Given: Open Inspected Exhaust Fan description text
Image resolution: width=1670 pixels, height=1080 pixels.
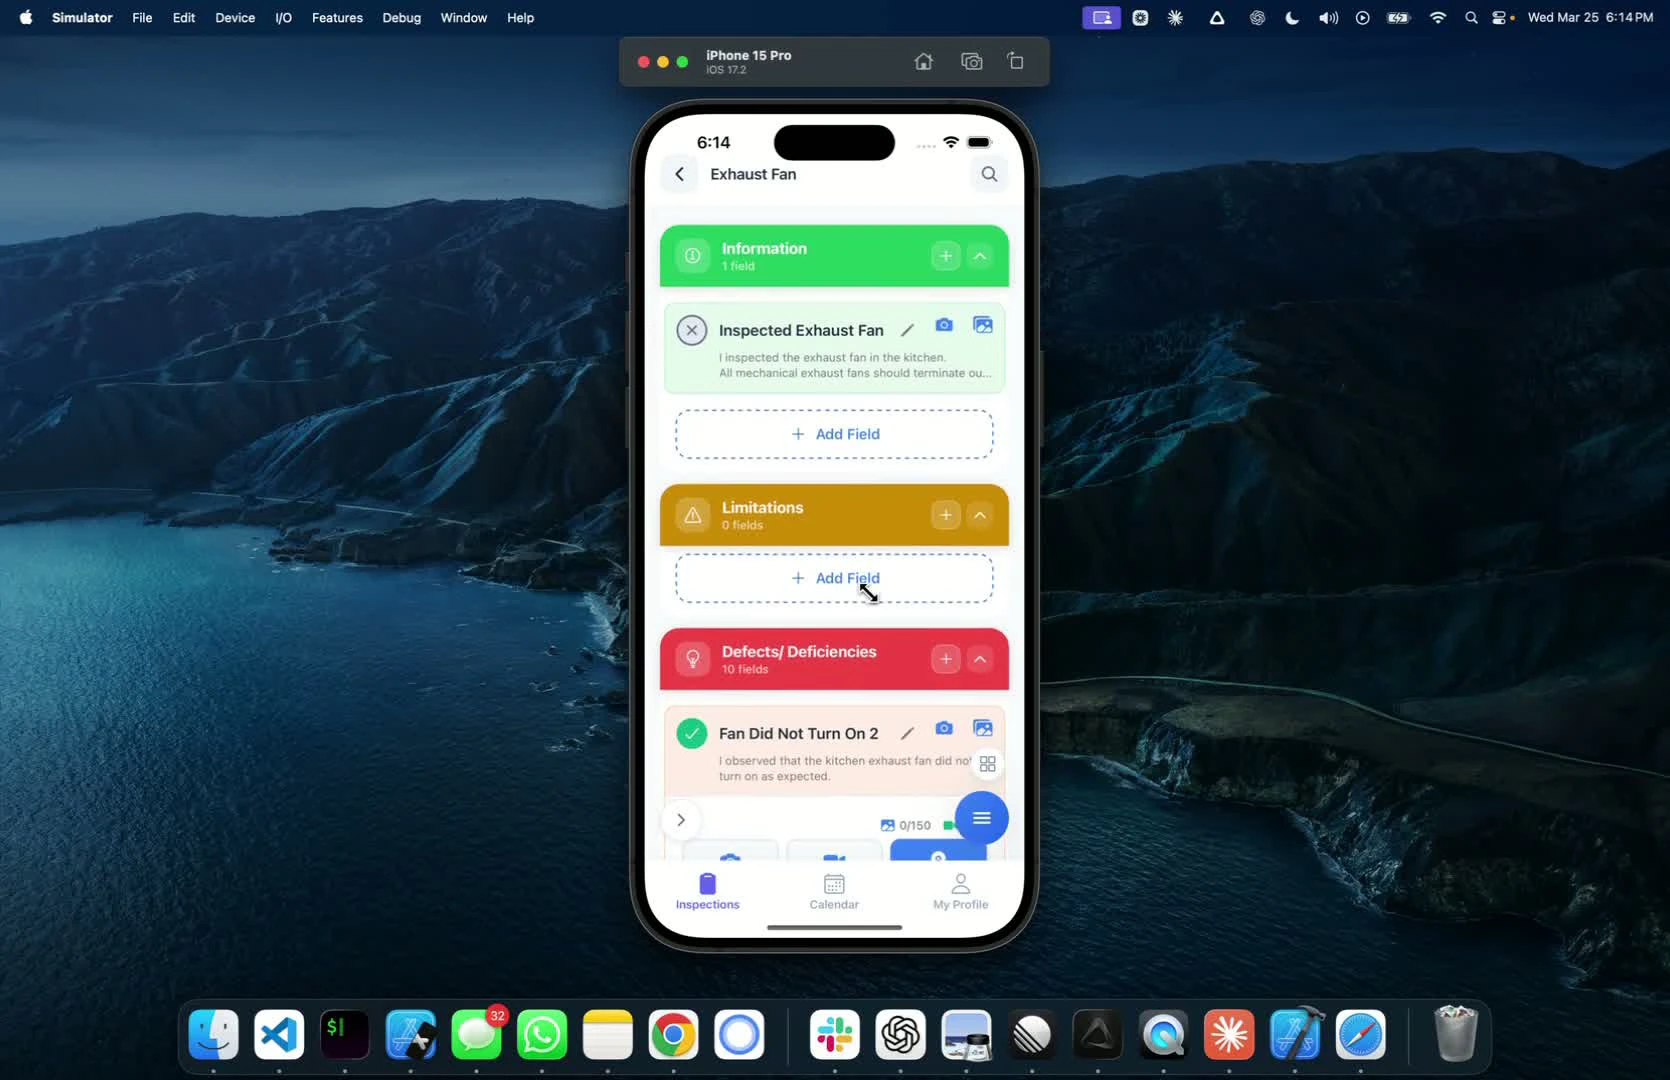Looking at the screenshot, I should coord(855,365).
